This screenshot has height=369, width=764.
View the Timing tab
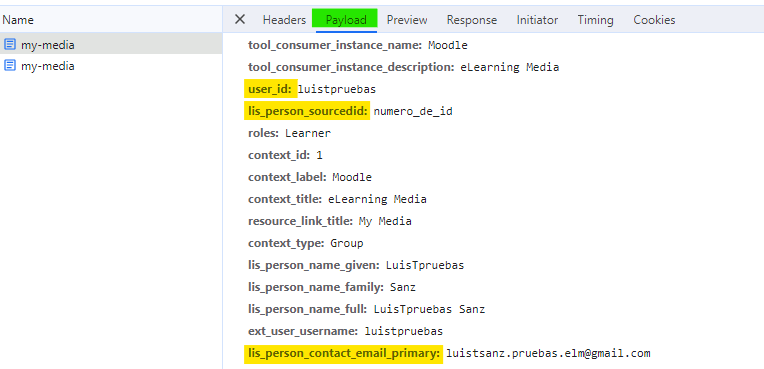[595, 20]
